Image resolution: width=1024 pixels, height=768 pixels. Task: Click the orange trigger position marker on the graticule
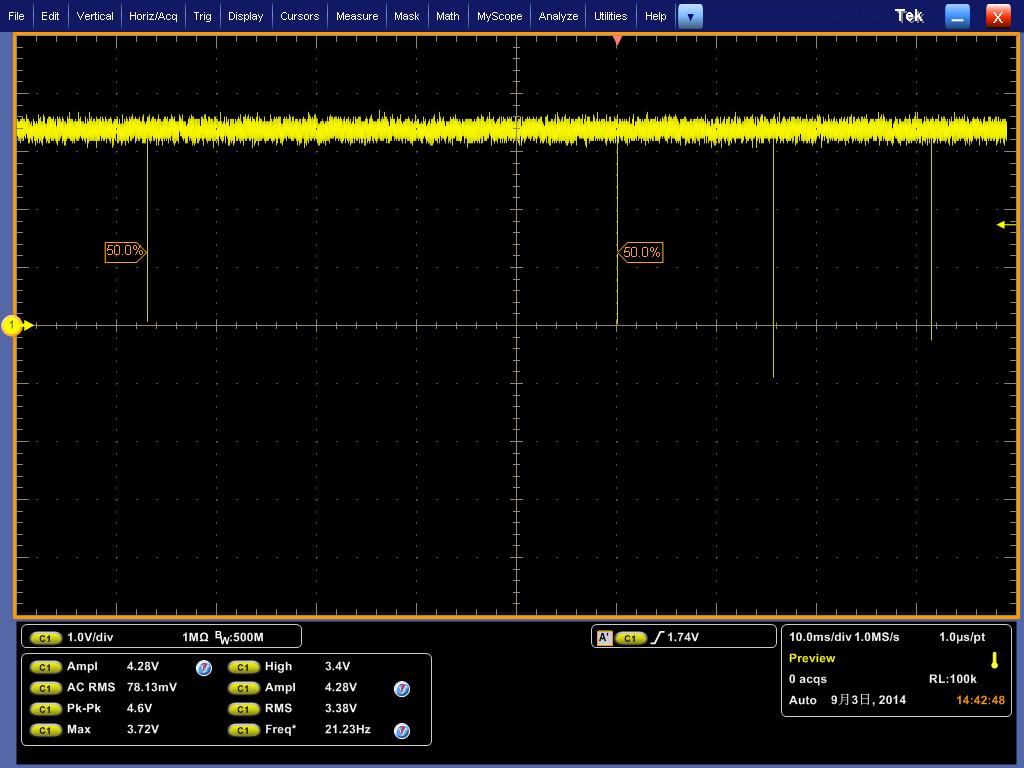click(616, 41)
